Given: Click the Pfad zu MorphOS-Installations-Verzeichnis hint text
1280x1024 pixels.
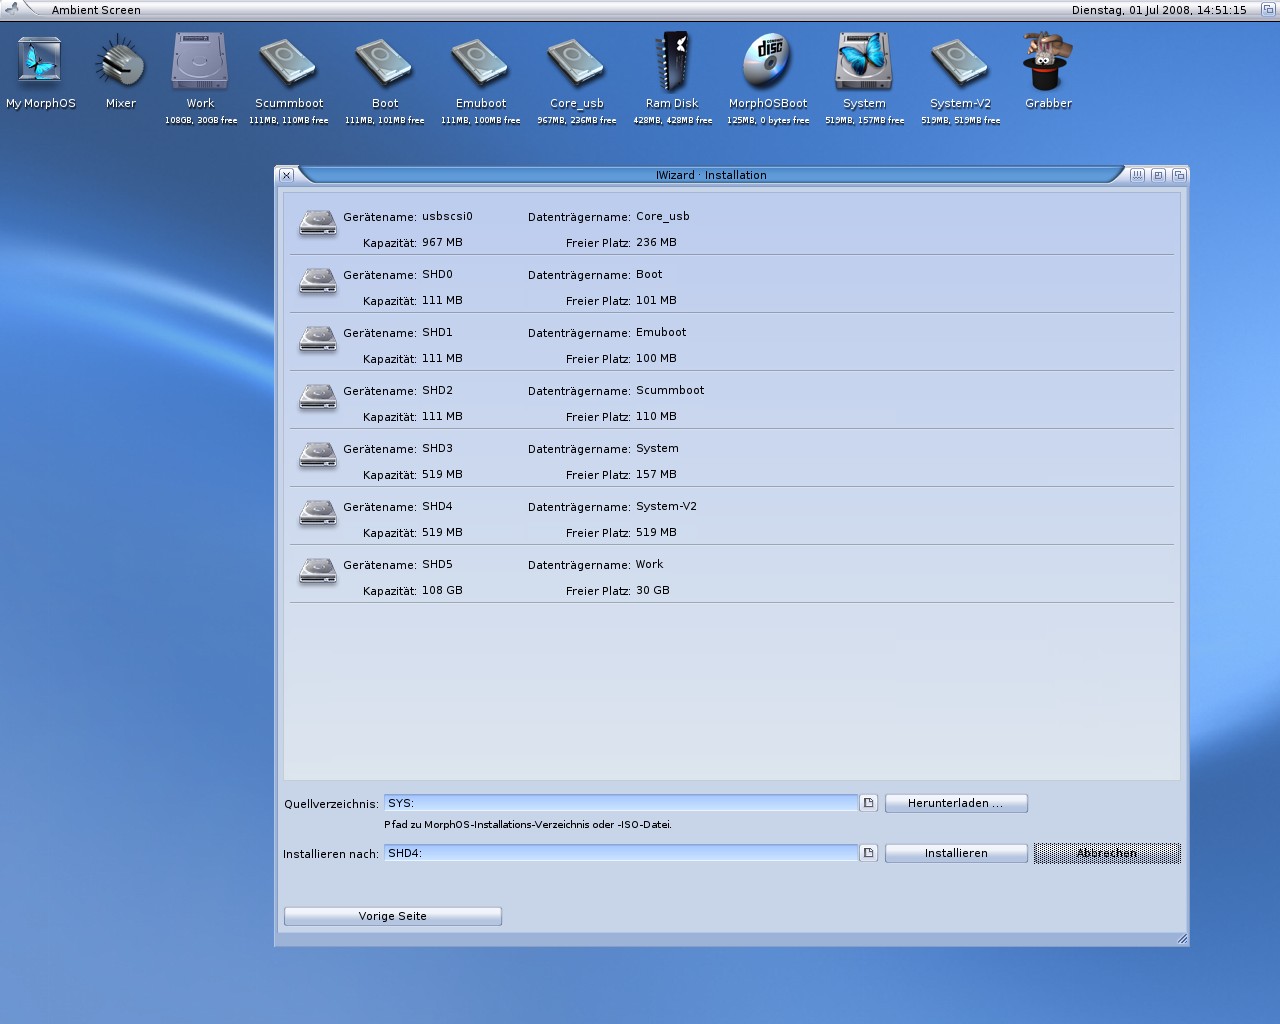Looking at the screenshot, I should coord(528,825).
